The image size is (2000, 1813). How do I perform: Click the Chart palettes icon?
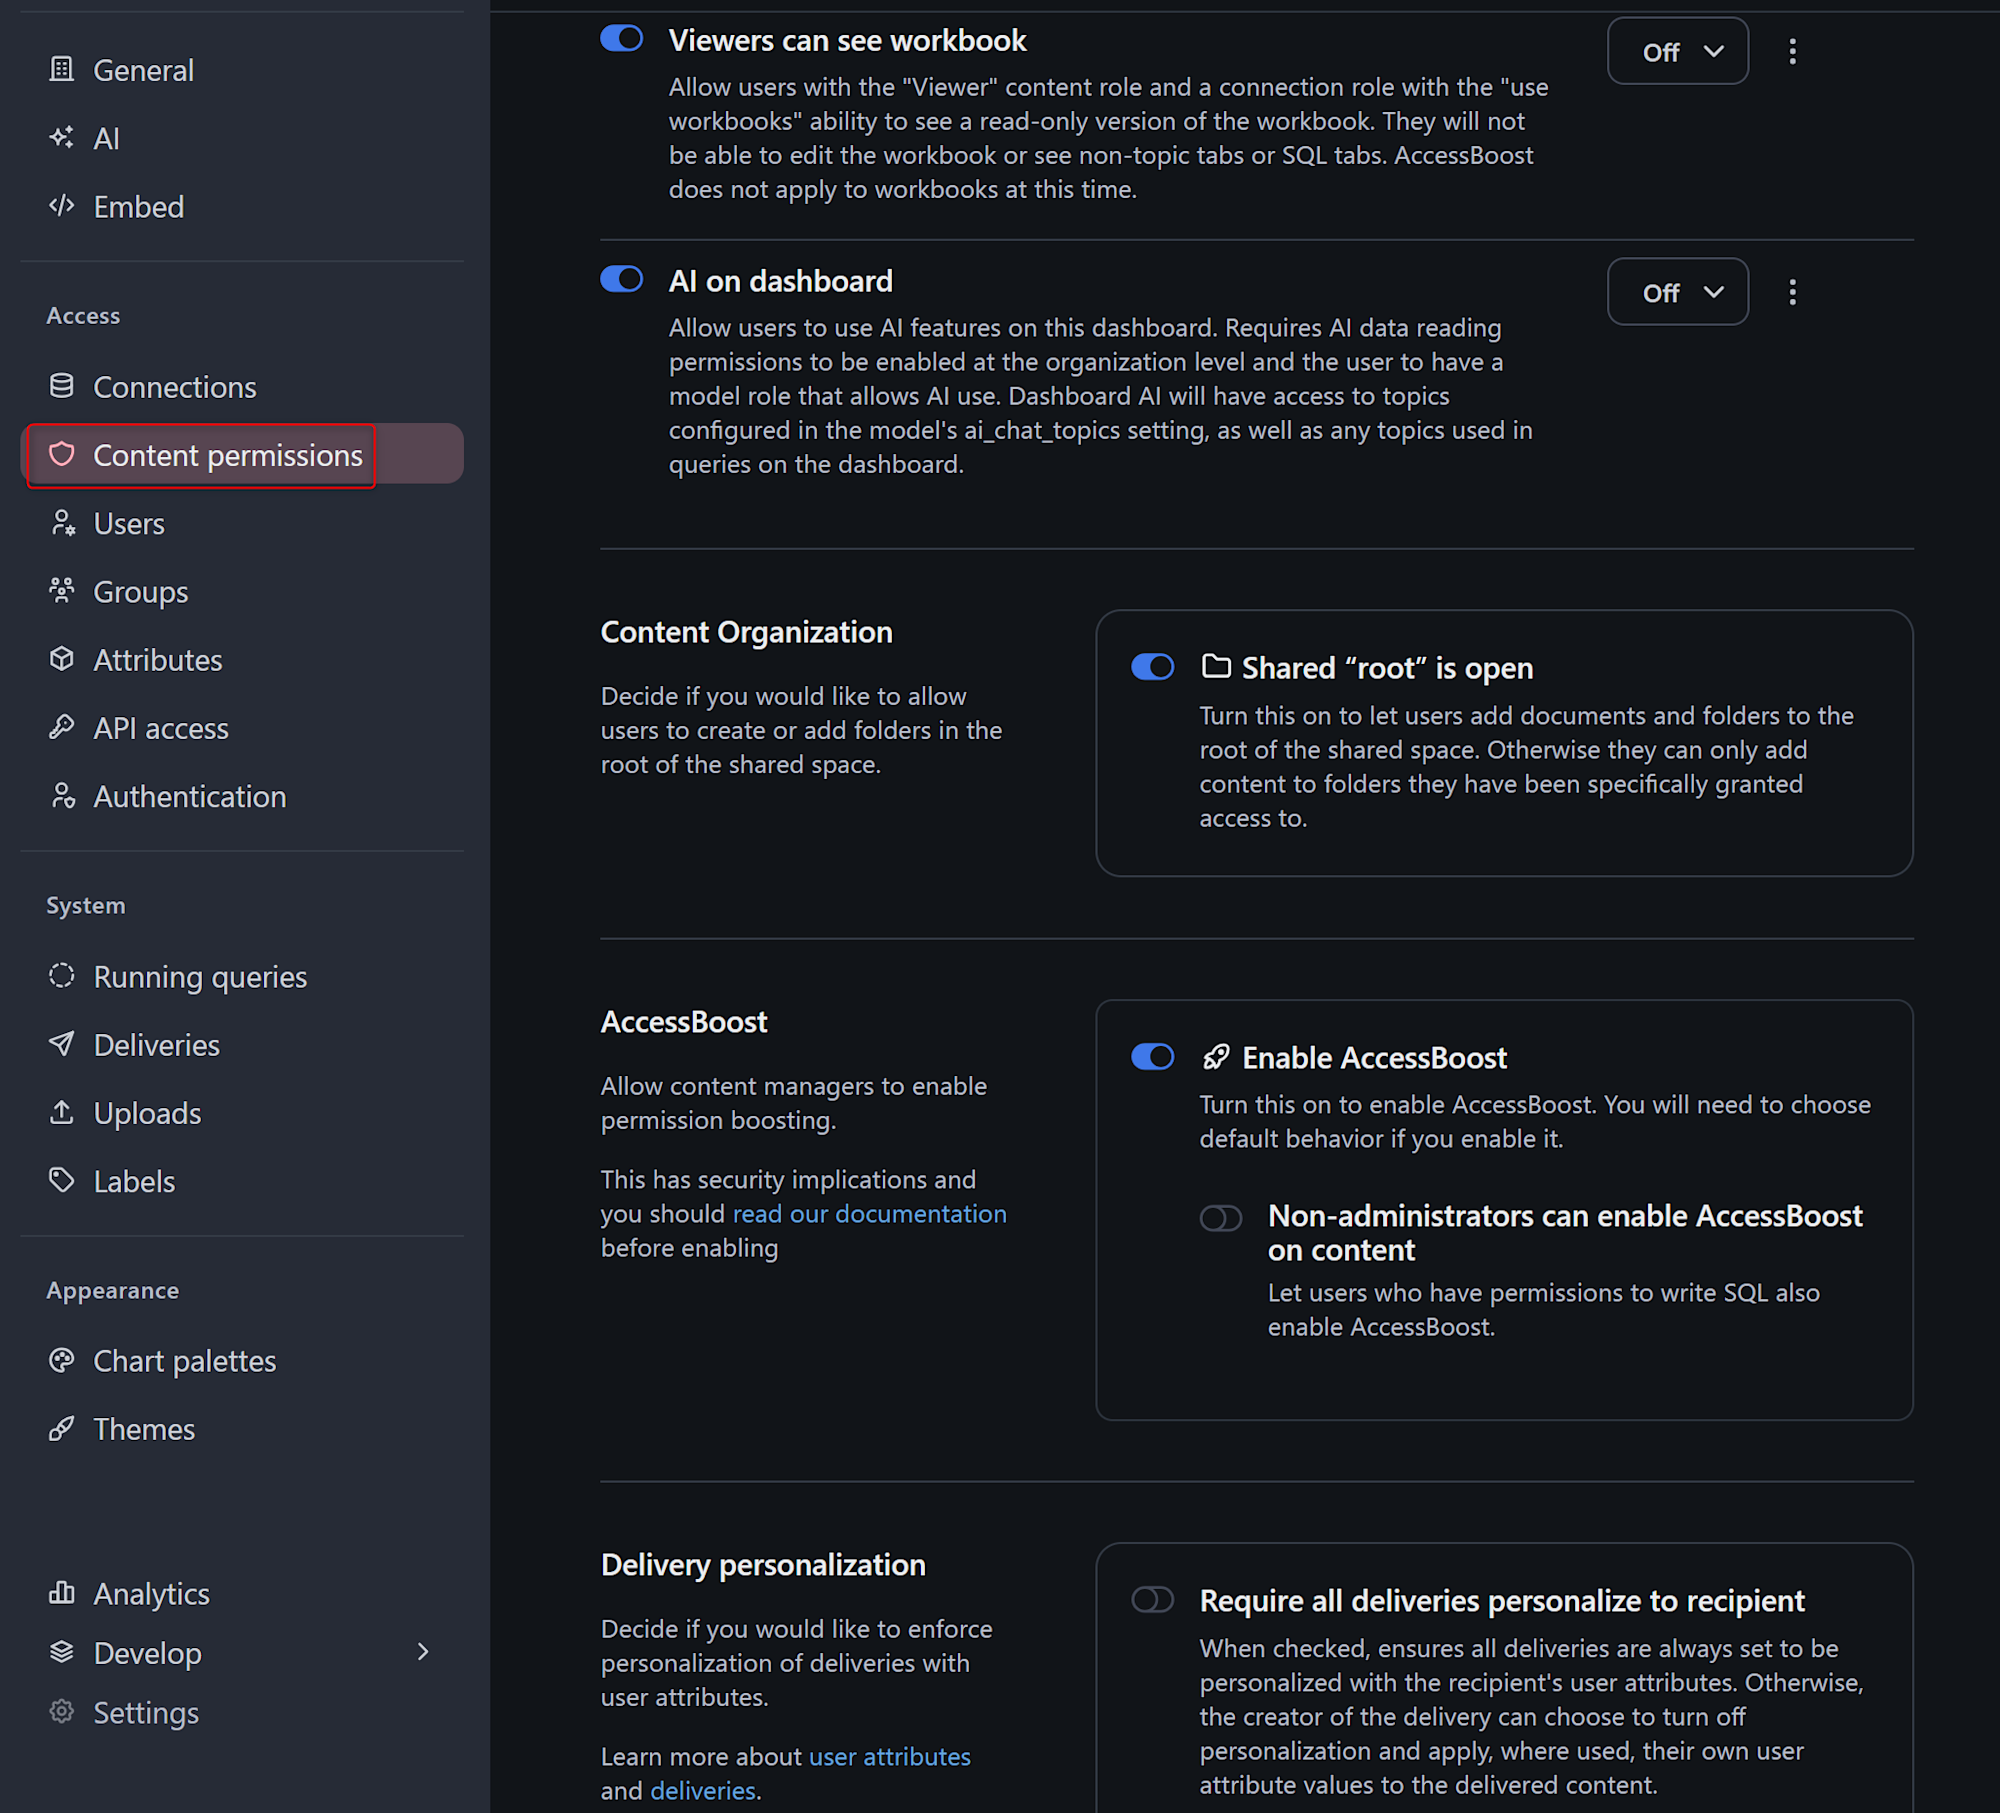tap(62, 1360)
